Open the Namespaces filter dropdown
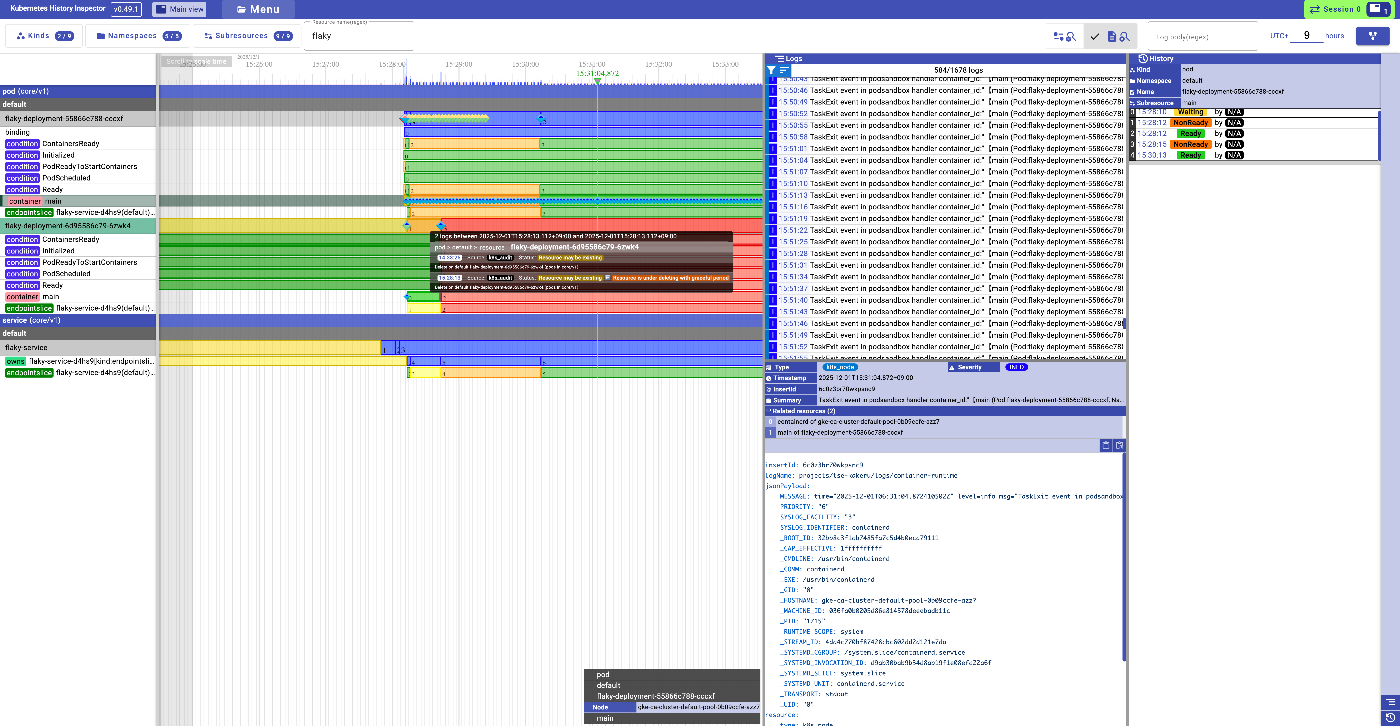Image resolution: width=1400 pixels, height=726 pixels. pyautogui.click(x=138, y=36)
